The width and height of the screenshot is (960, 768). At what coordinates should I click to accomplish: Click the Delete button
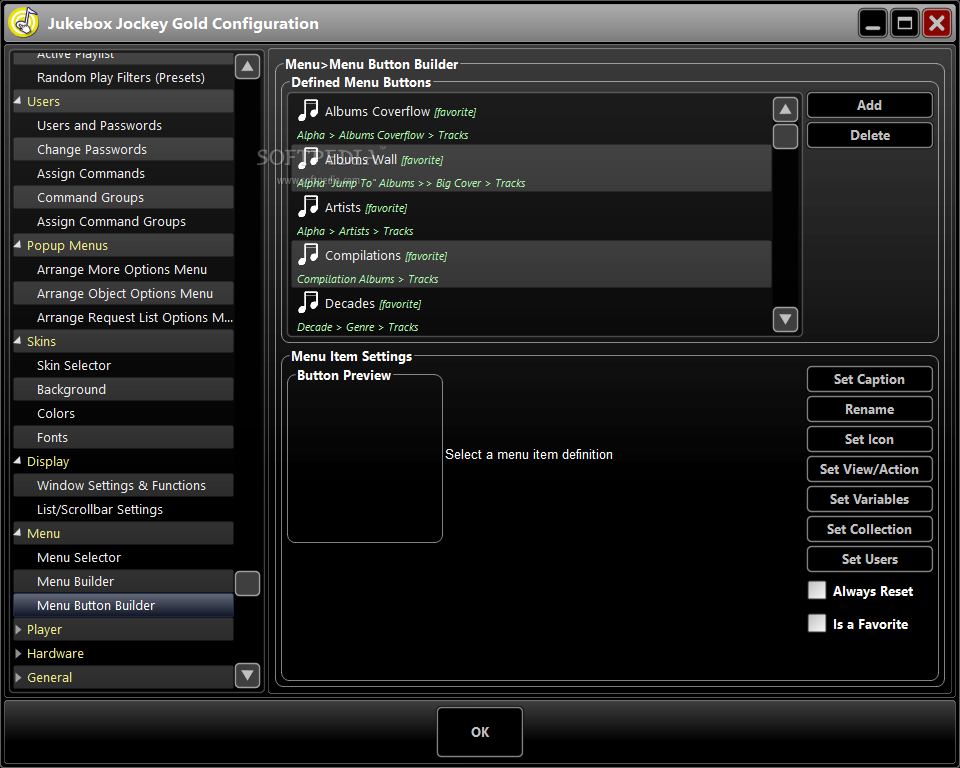point(869,135)
